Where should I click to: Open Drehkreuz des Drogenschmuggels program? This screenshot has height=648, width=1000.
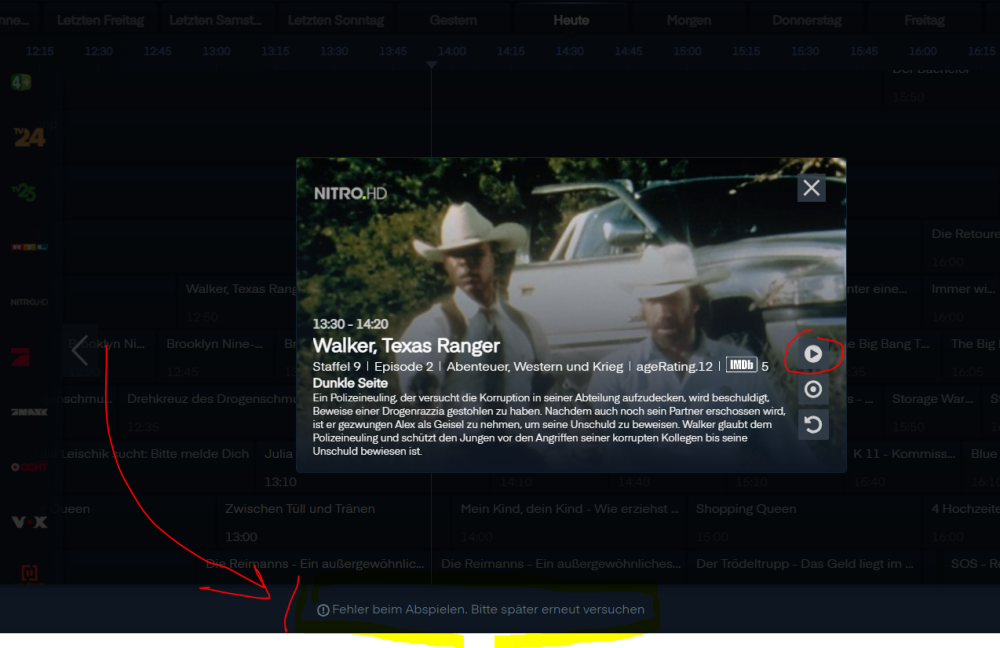pos(210,412)
